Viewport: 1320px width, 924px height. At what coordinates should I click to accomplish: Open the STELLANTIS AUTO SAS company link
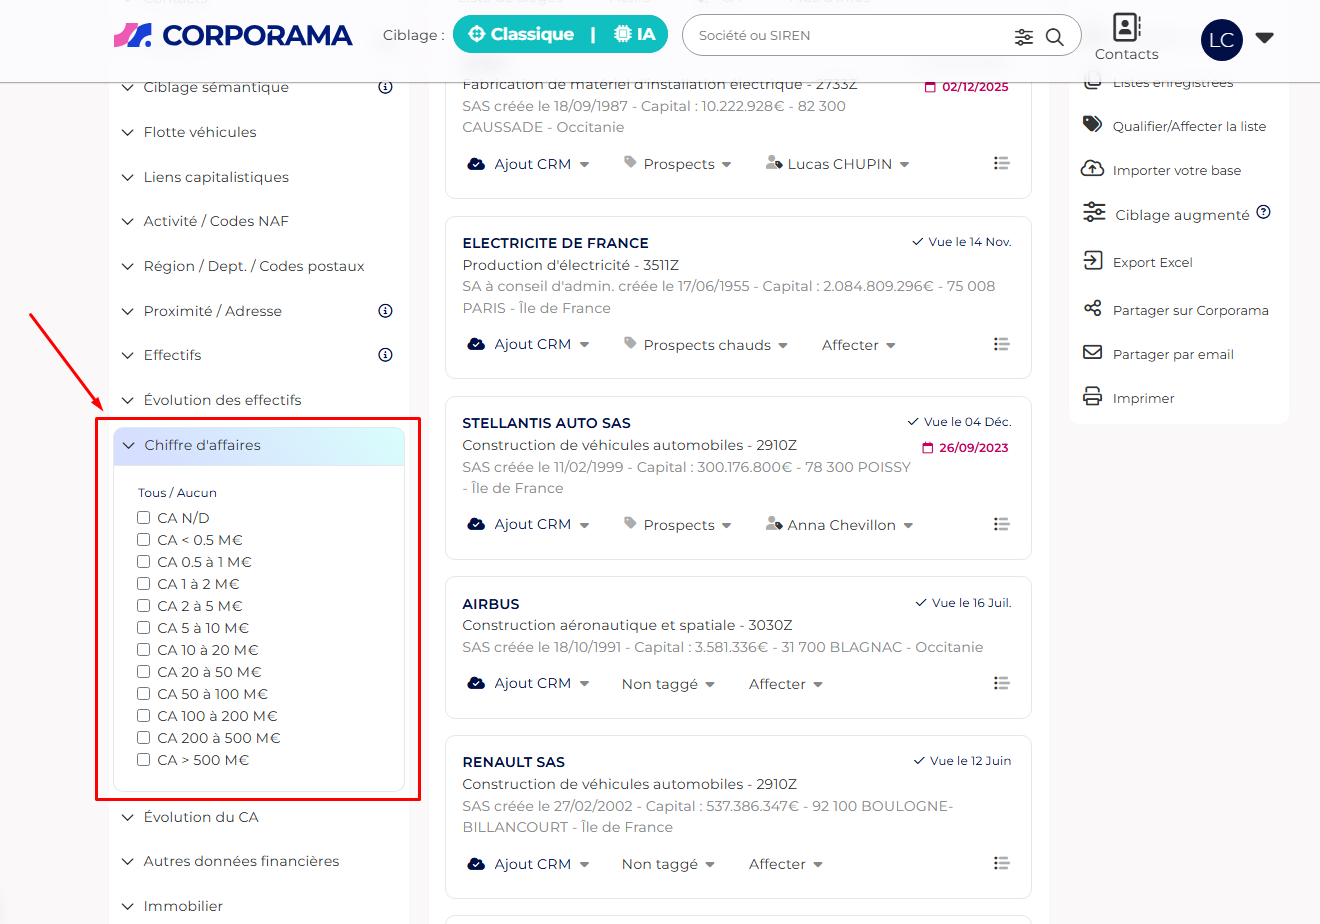[546, 423]
